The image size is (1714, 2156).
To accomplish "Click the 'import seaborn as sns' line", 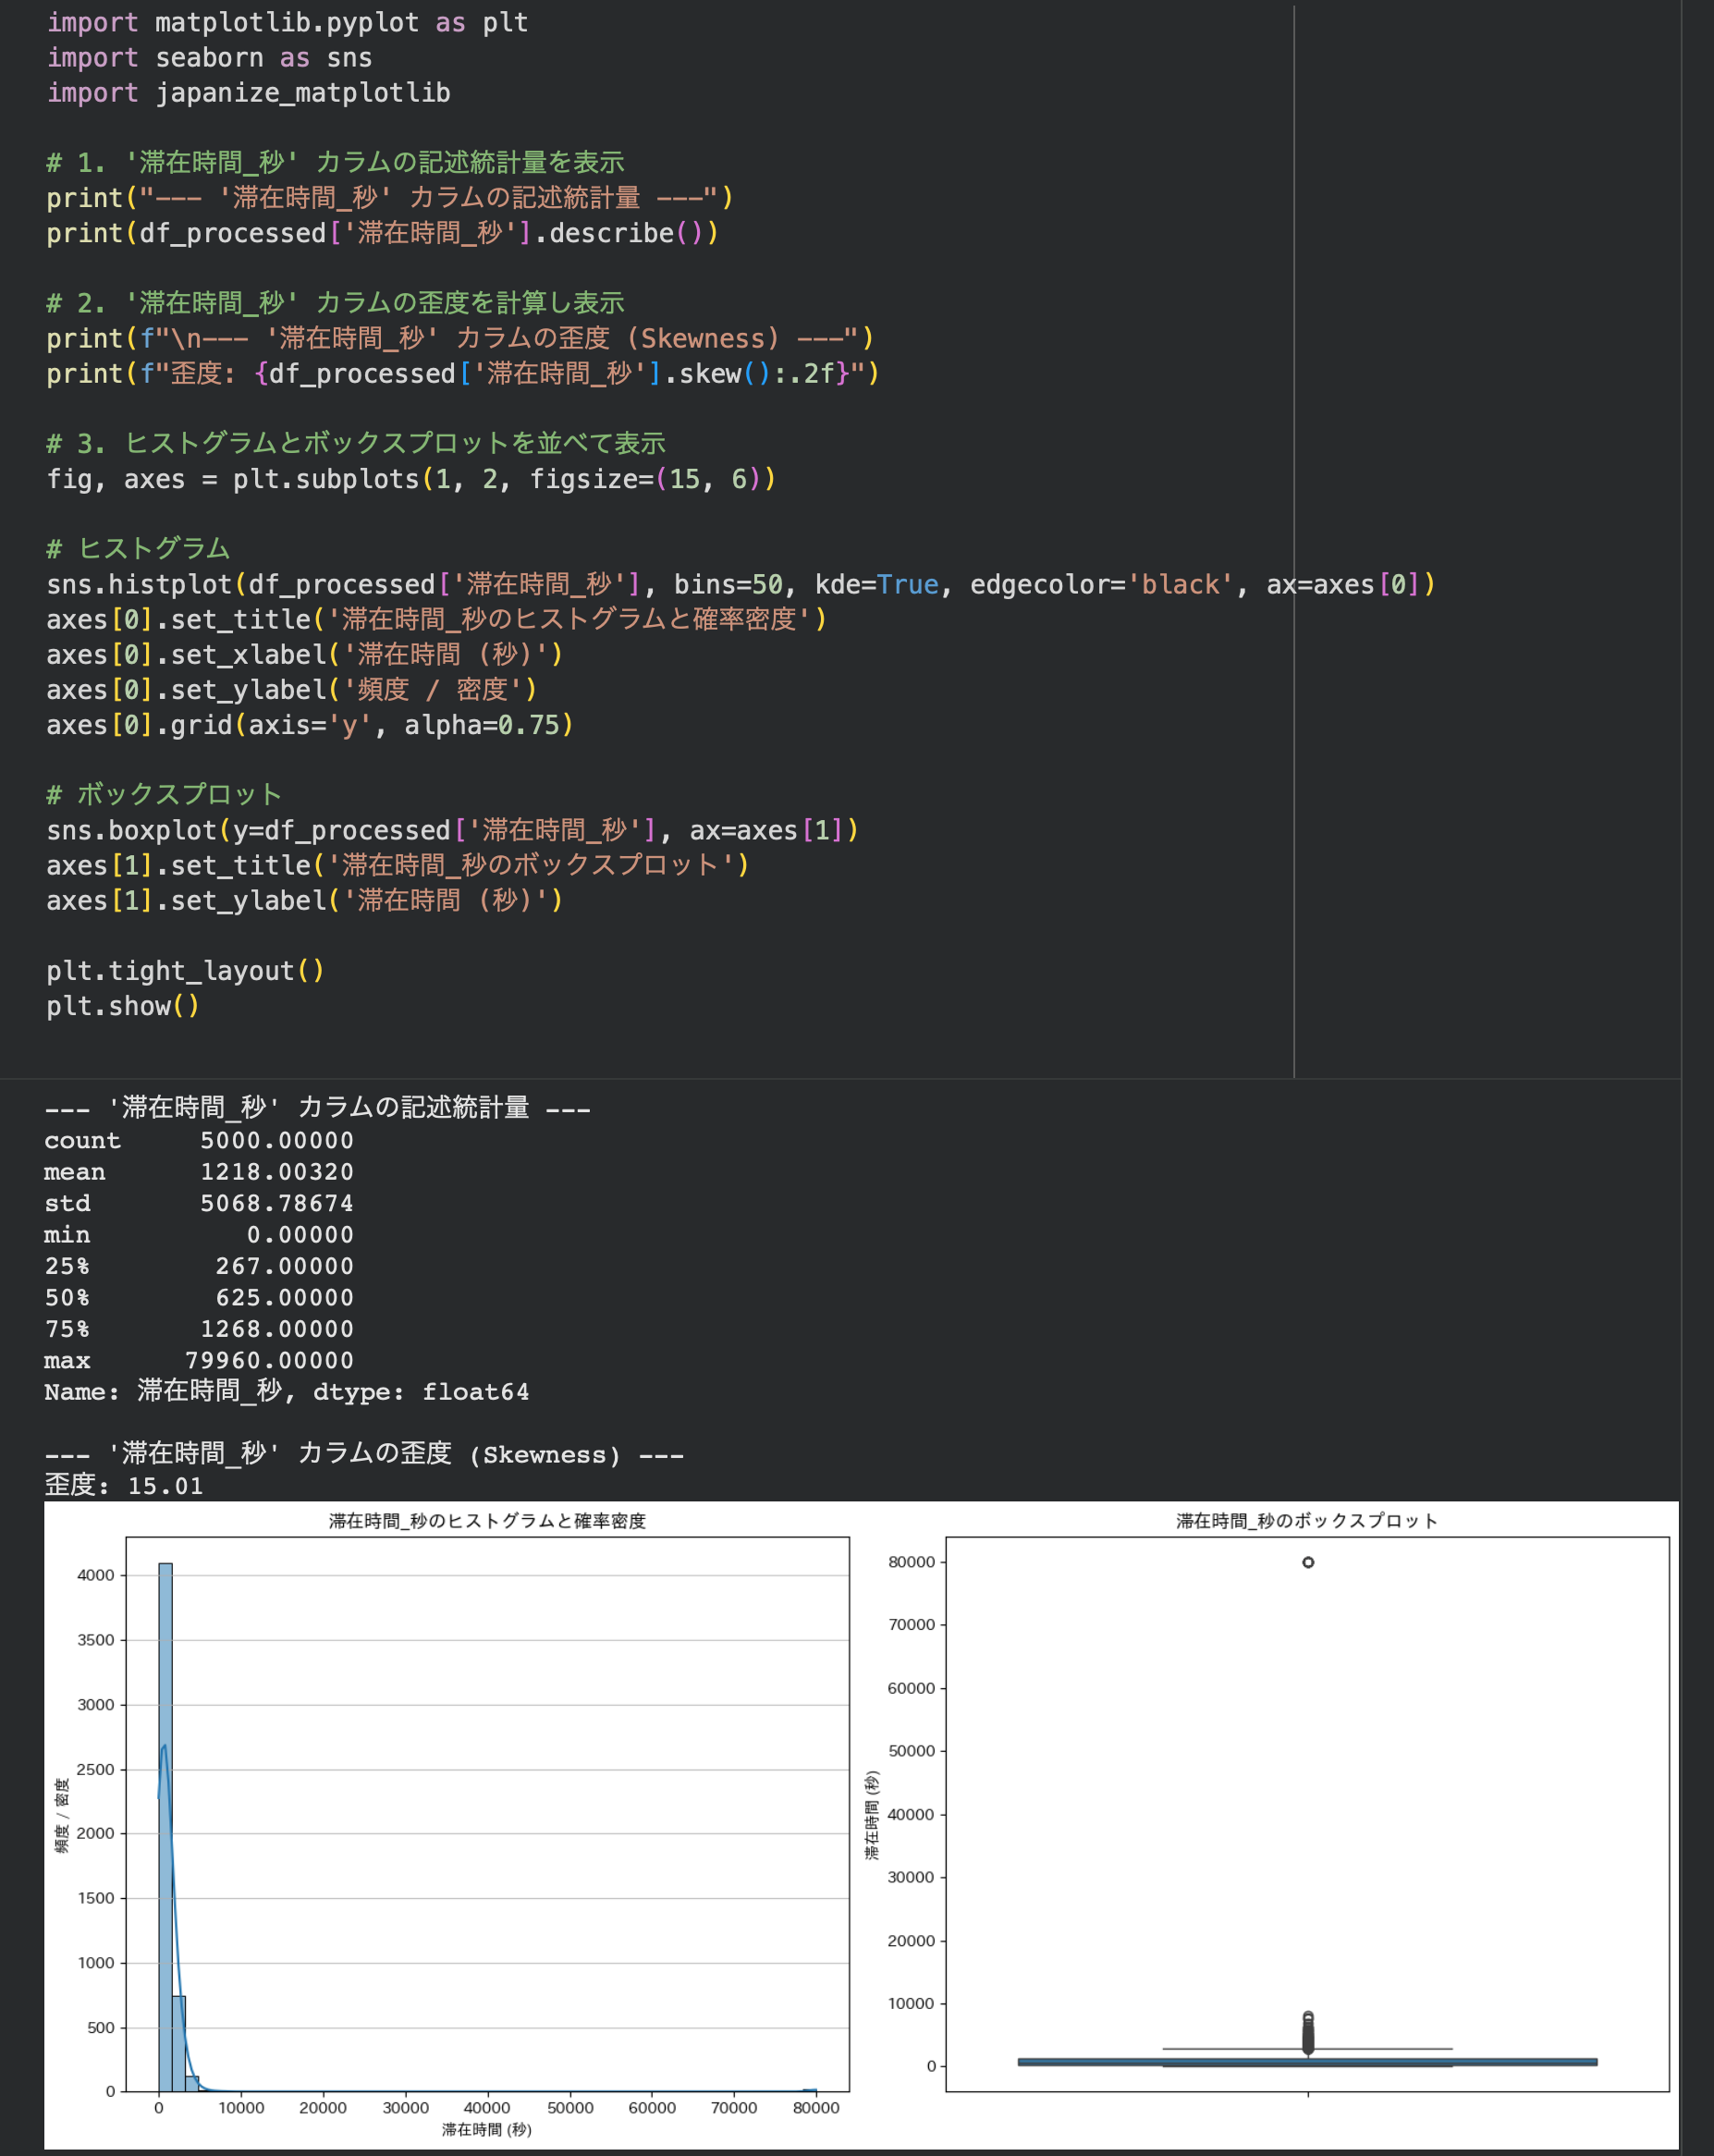I will click(209, 58).
